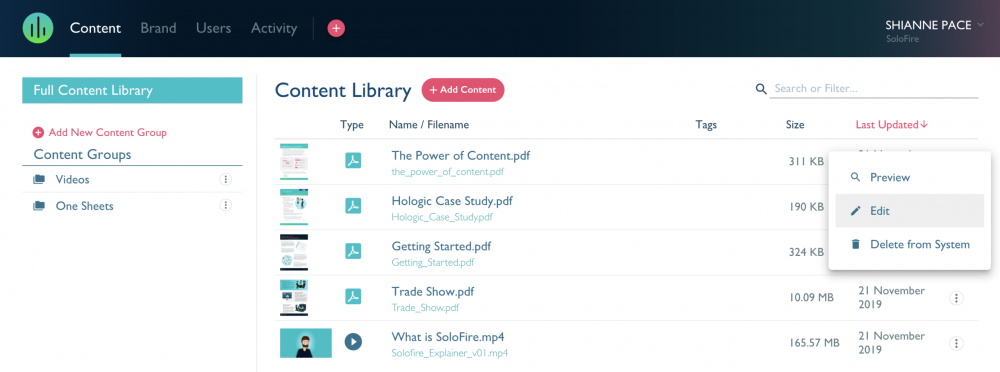Click the pencil icon beside Edit
This screenshot has width=1000, height=372.
pos(856,211)
